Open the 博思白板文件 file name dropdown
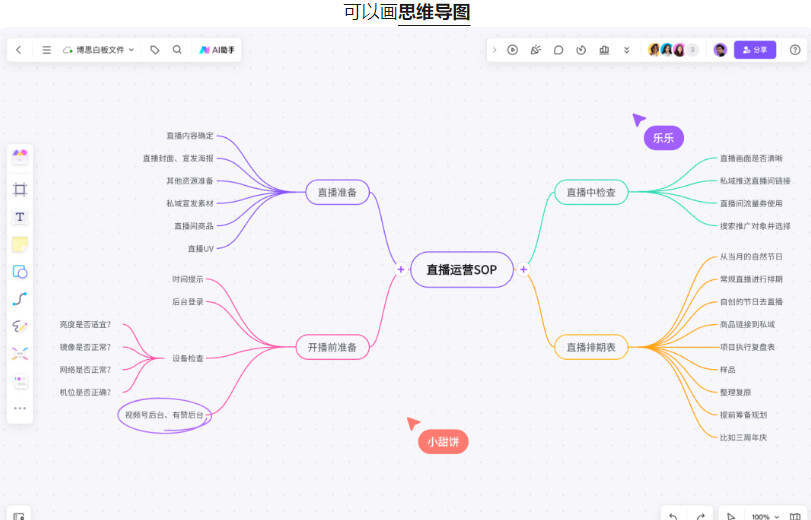This screenshot has width=811, height=520. tap(100, 49)
